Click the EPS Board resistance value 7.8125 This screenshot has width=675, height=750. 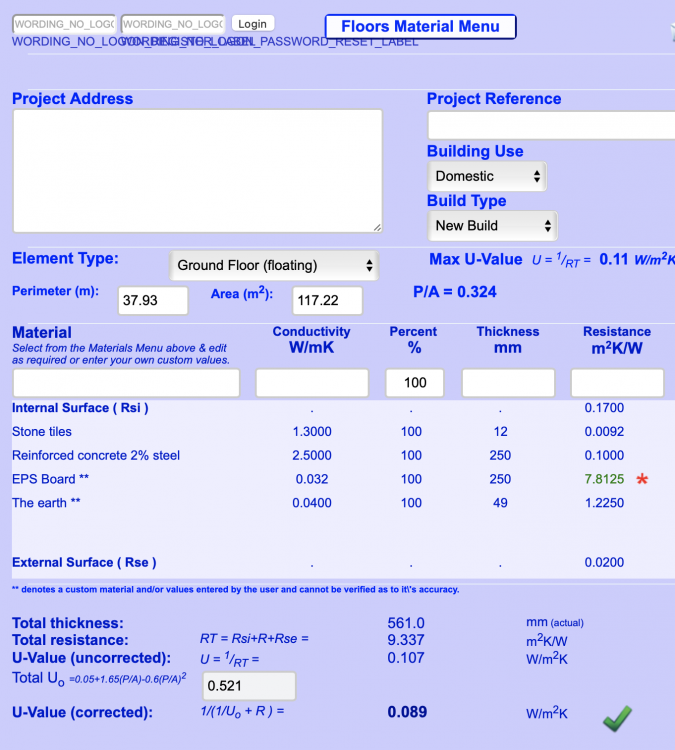point(604,479)
